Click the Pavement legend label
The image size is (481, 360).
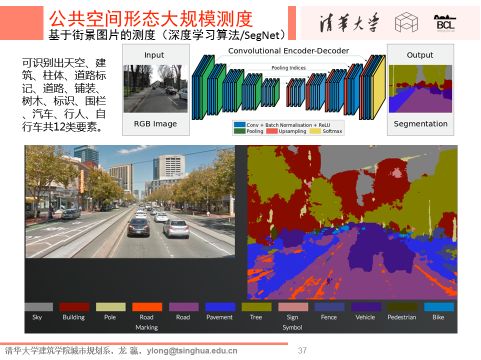pyautogui.click(x=219, y=317)
